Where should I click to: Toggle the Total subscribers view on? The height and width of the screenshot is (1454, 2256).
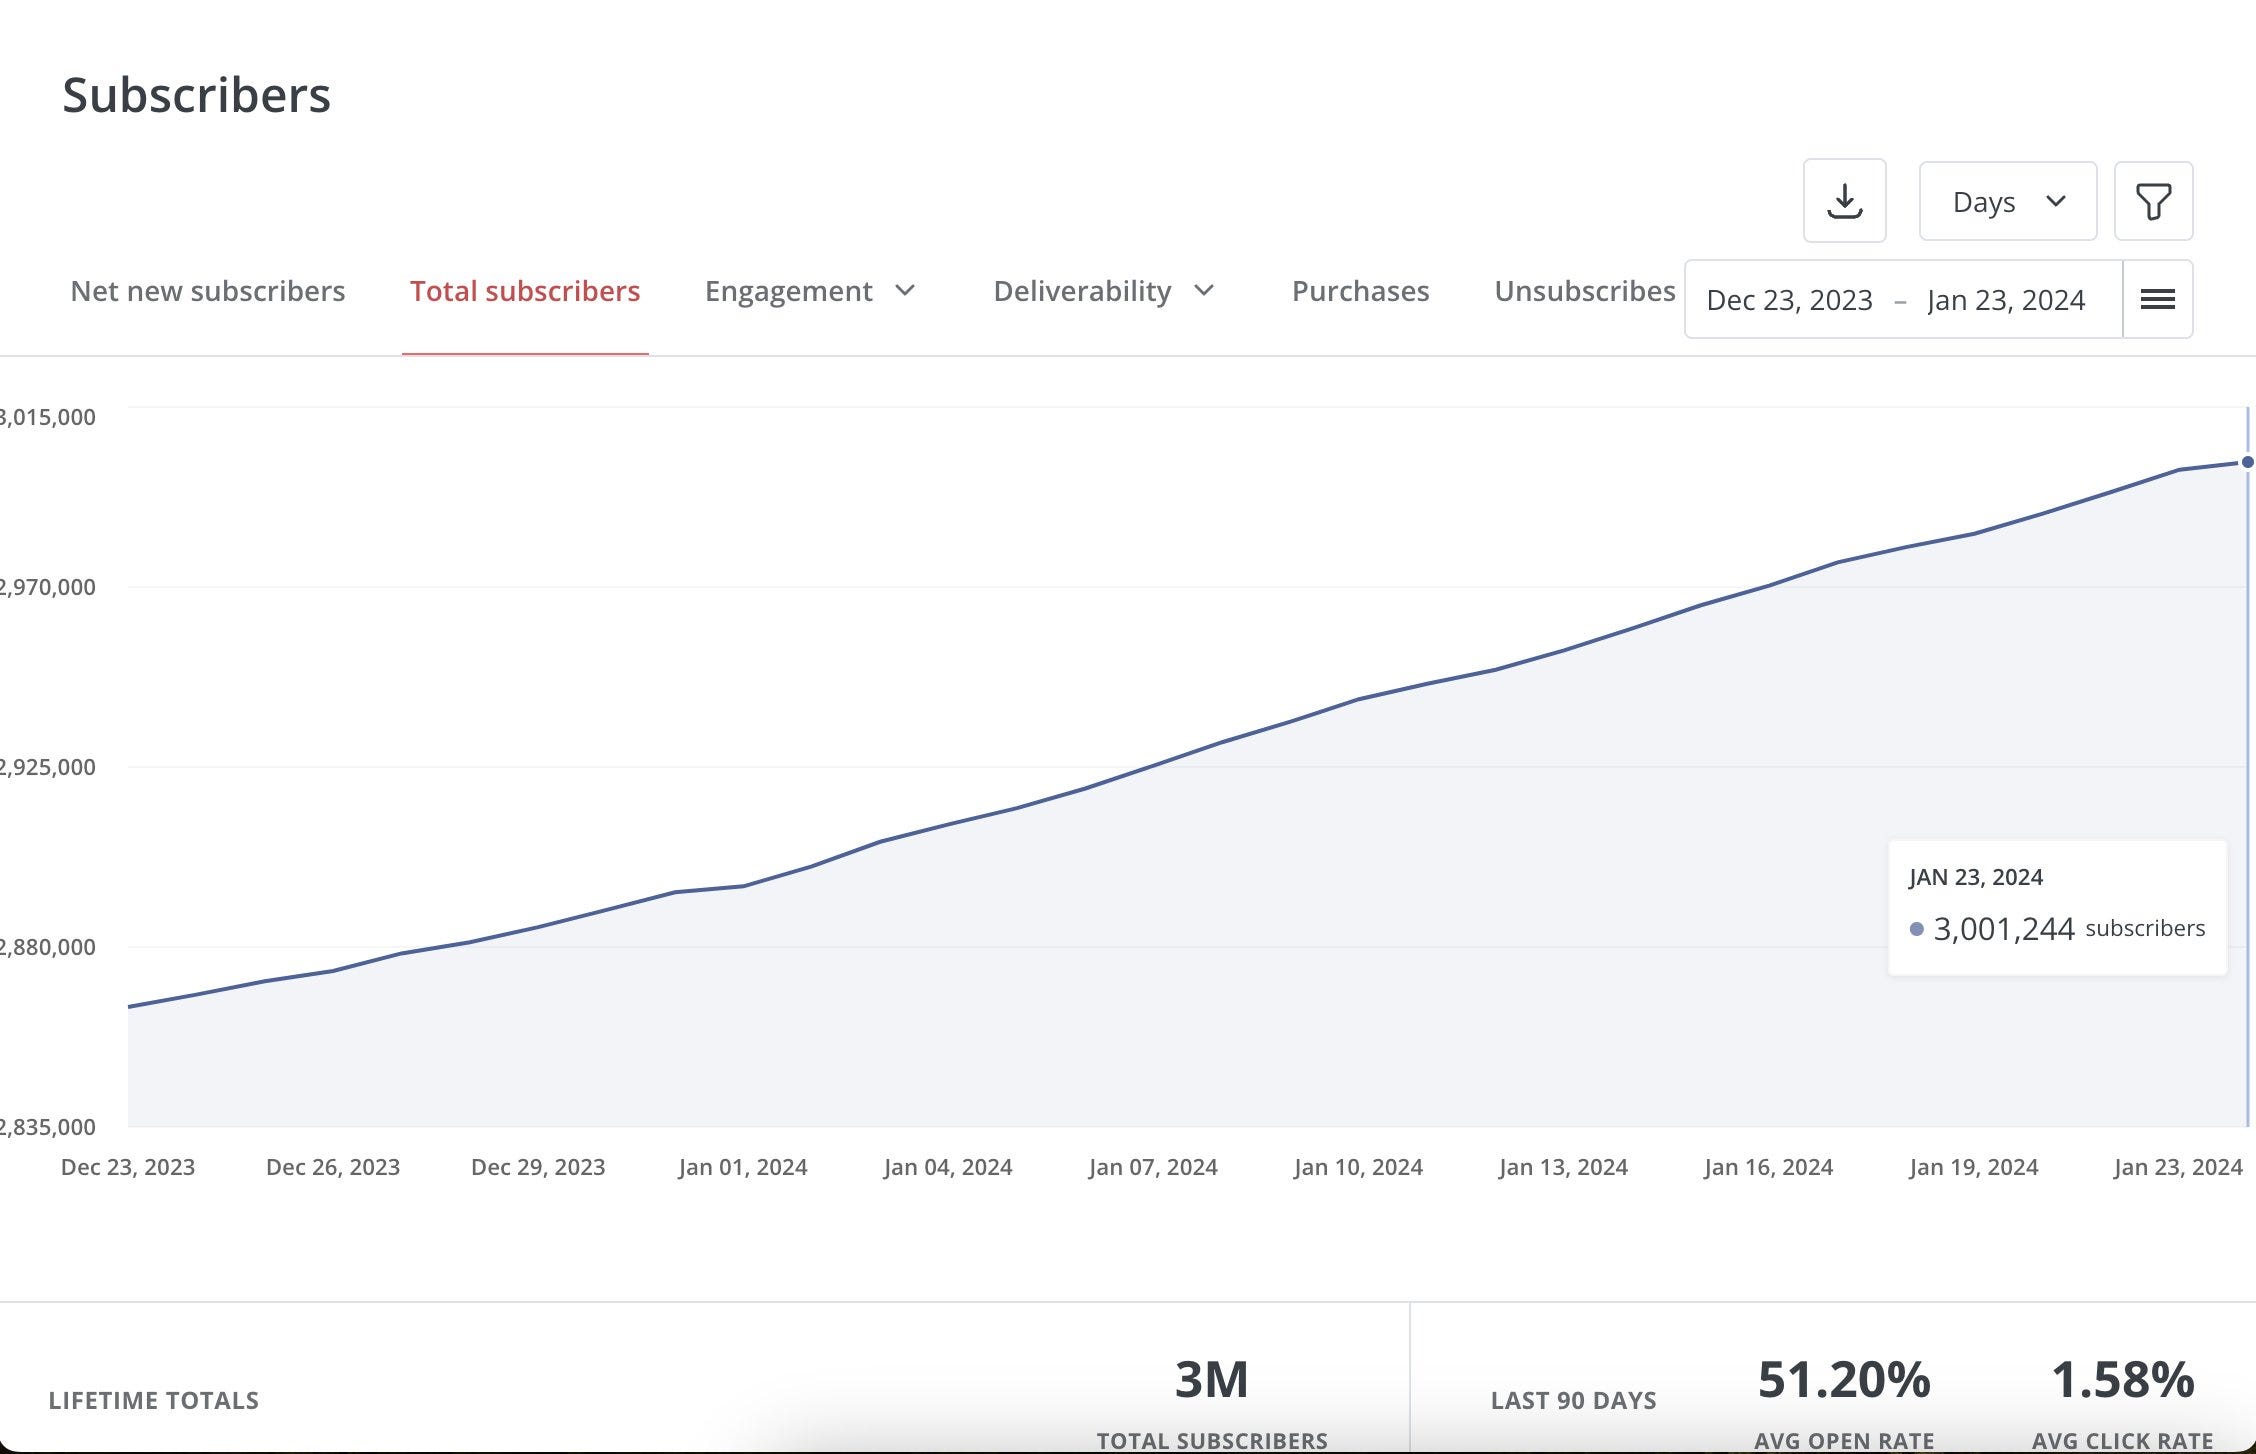coord(525,291)
